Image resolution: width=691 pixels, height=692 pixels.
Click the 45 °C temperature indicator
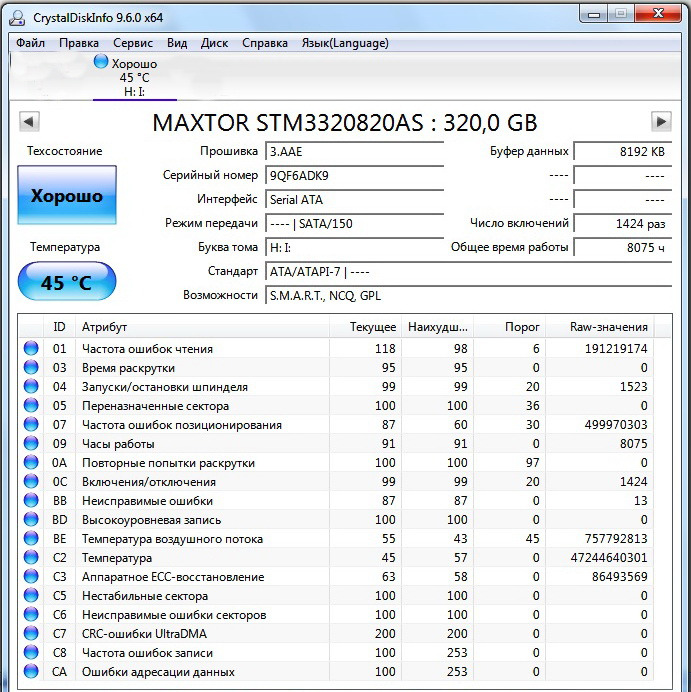pyautogui.click(x=67, y=283)
